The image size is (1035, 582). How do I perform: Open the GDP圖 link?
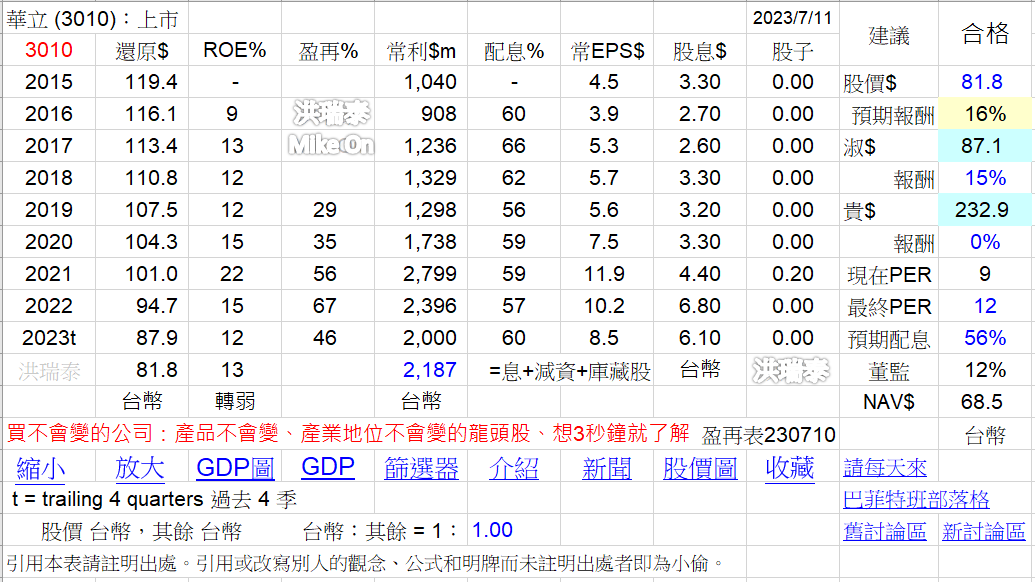[235, 469]
